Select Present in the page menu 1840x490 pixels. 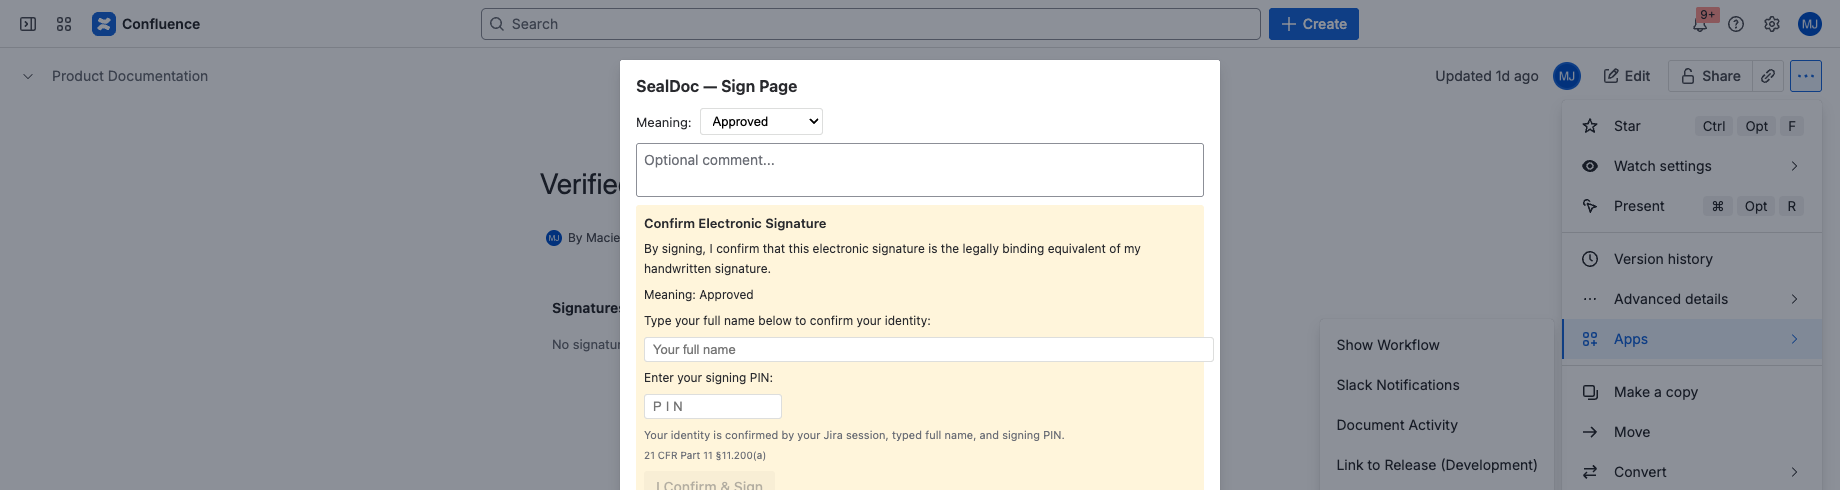click(x=1691, y=206)
